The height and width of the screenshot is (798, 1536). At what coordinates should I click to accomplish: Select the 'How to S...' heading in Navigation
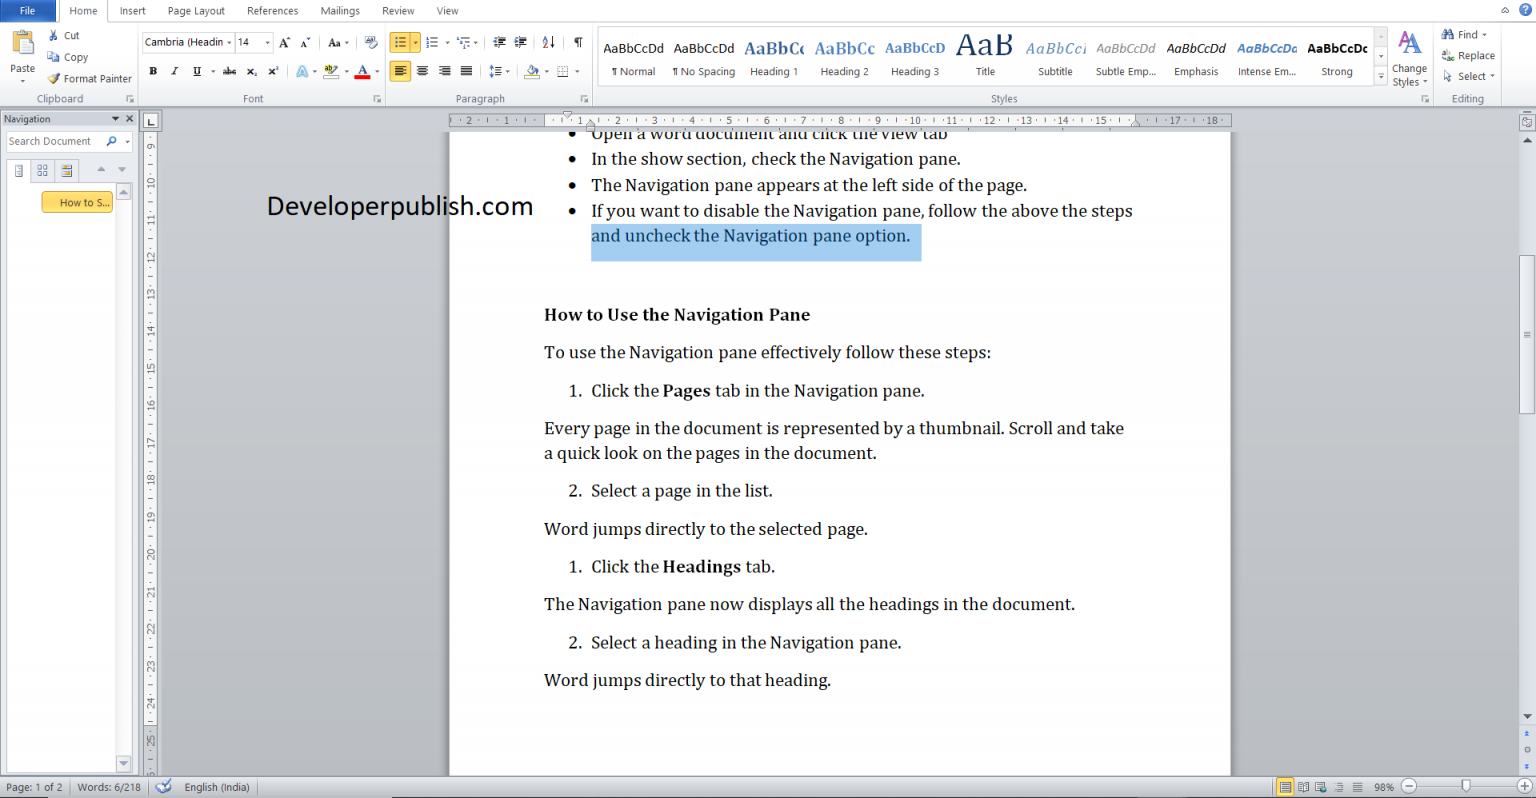(77, 202)
